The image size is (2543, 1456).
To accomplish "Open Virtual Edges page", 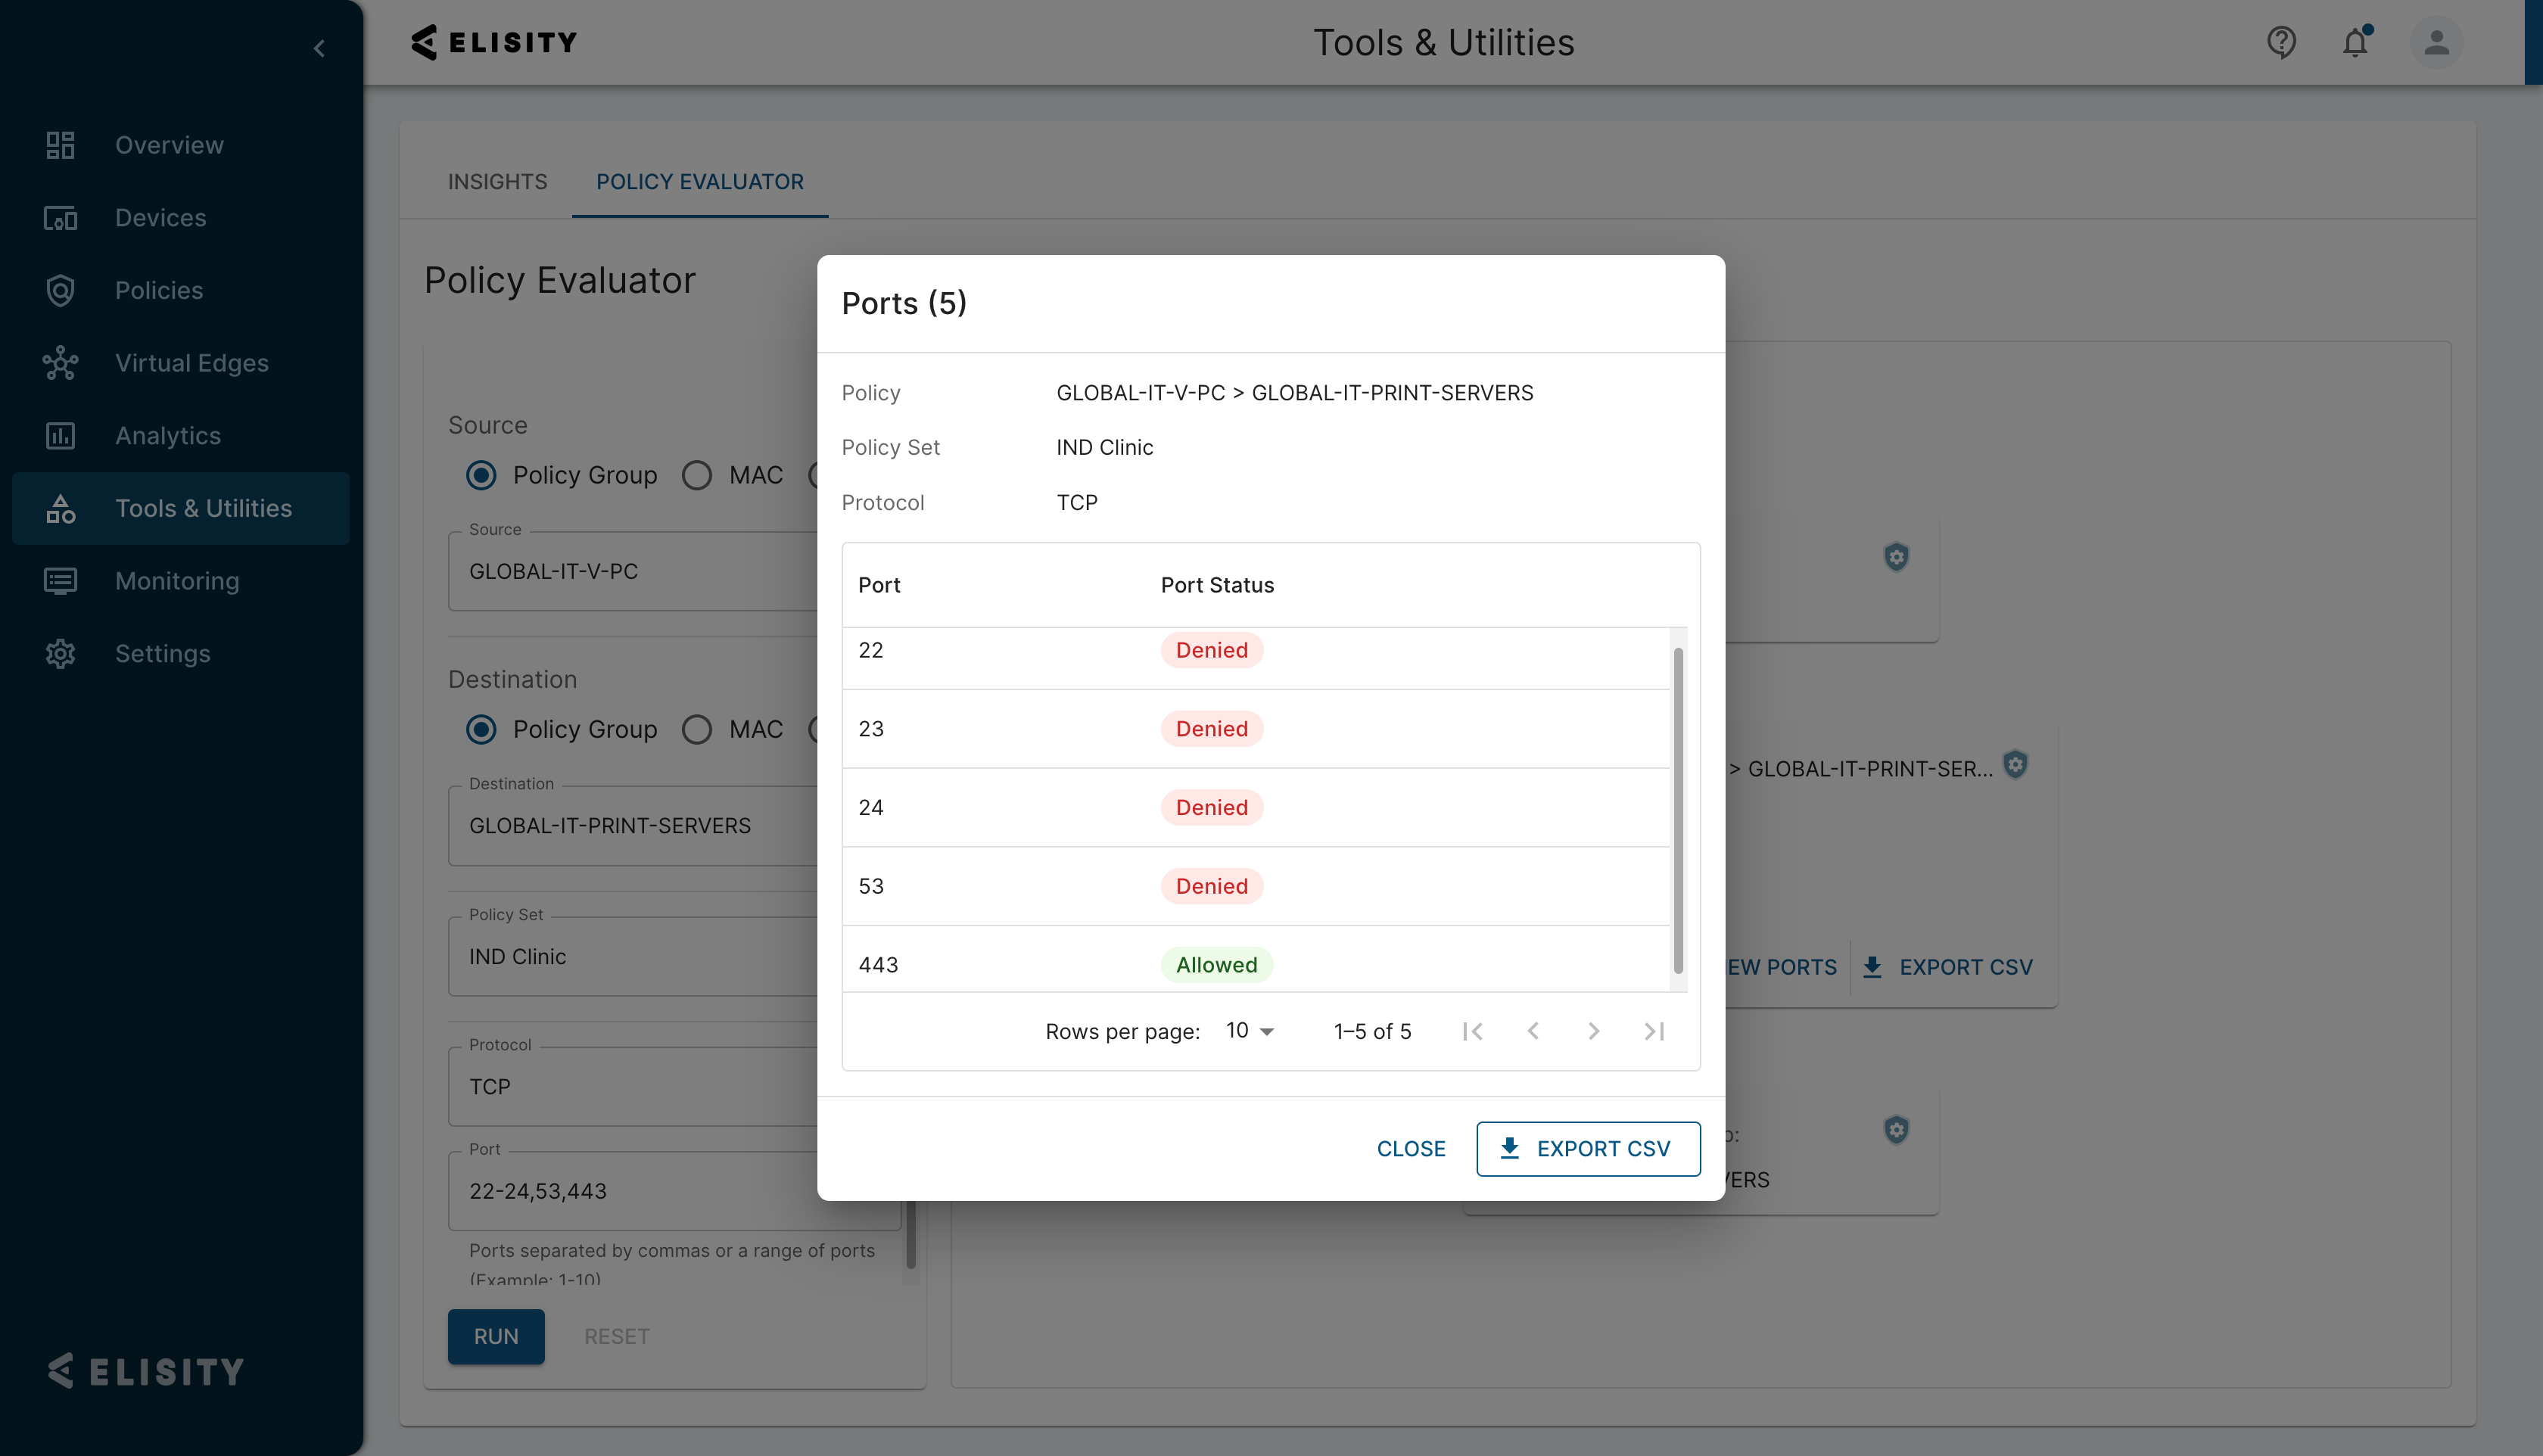I will 192,363.
